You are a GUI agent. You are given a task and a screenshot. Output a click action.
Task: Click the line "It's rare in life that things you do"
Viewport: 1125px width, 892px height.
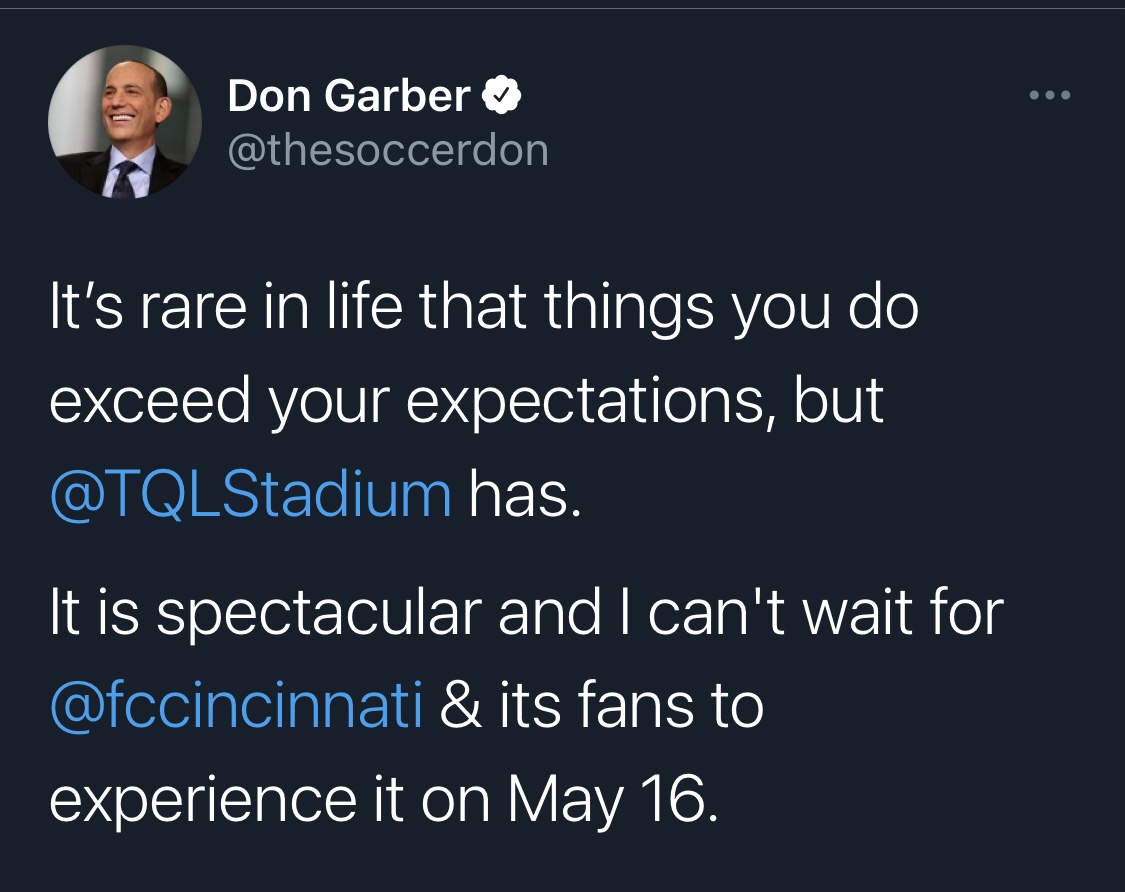coord(484,307)
